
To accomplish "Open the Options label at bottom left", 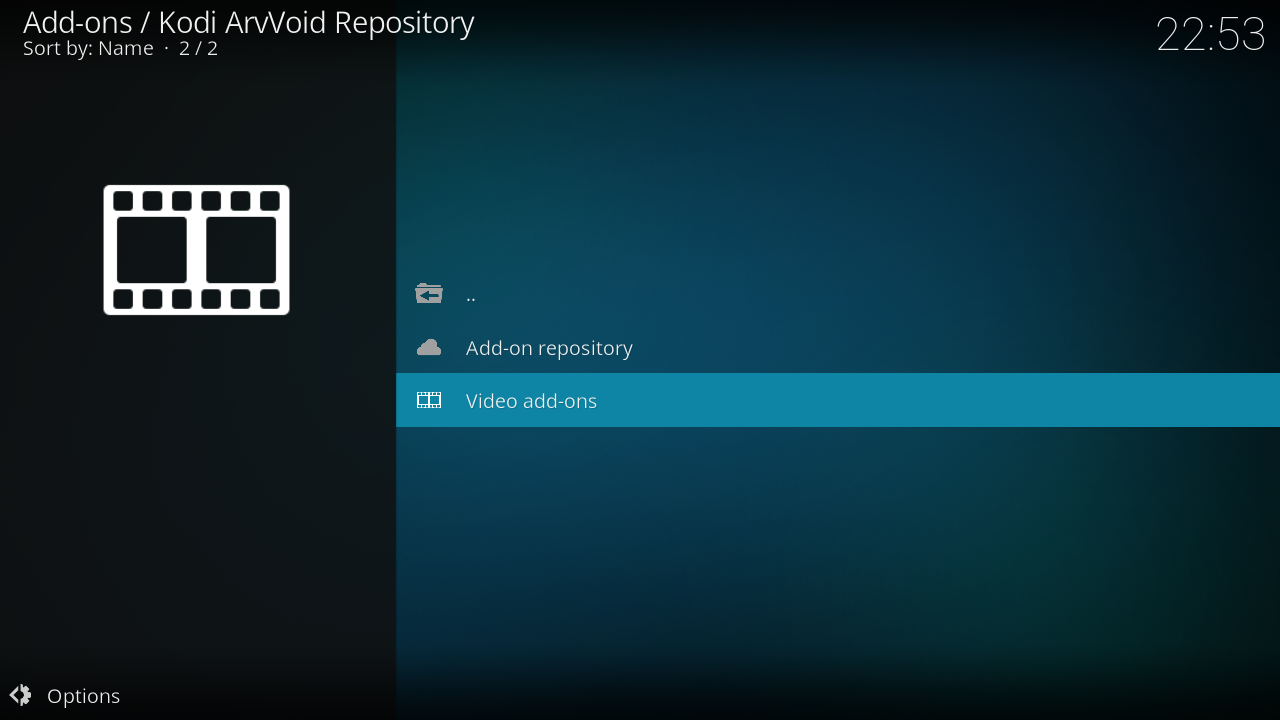I will tap(83, 696).
